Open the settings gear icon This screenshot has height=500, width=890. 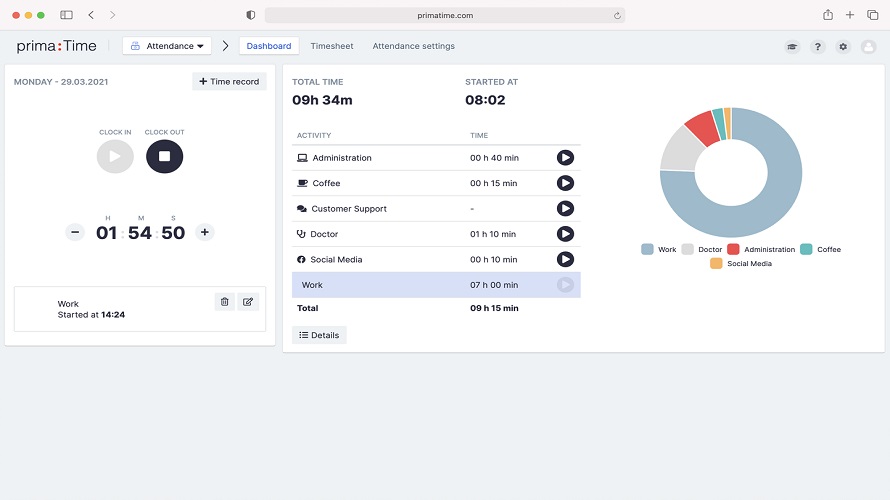(x=843, y=47)
